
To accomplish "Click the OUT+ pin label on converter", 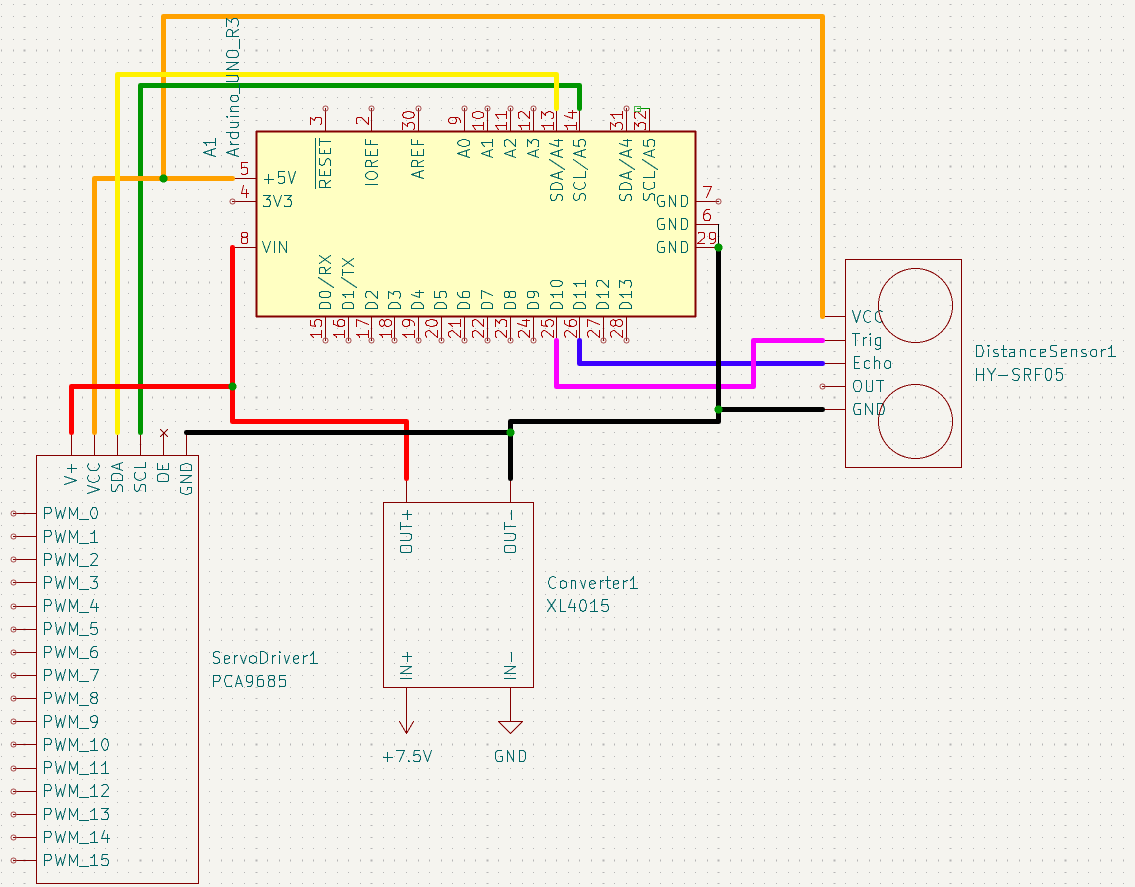I will click(x=406, y=531).
